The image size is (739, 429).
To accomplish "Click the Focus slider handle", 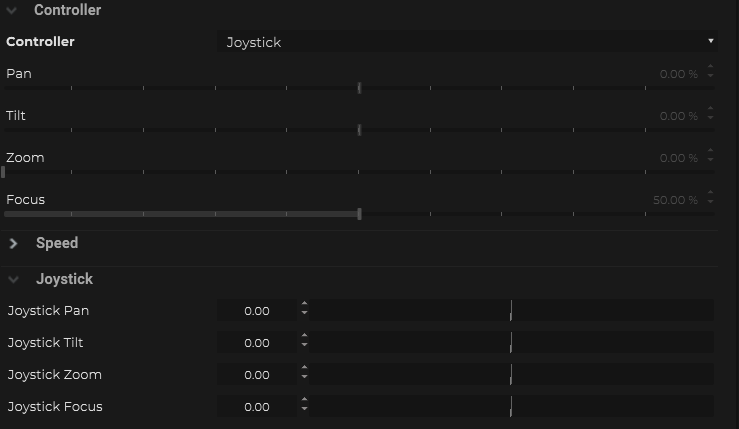I will point(359,213).
